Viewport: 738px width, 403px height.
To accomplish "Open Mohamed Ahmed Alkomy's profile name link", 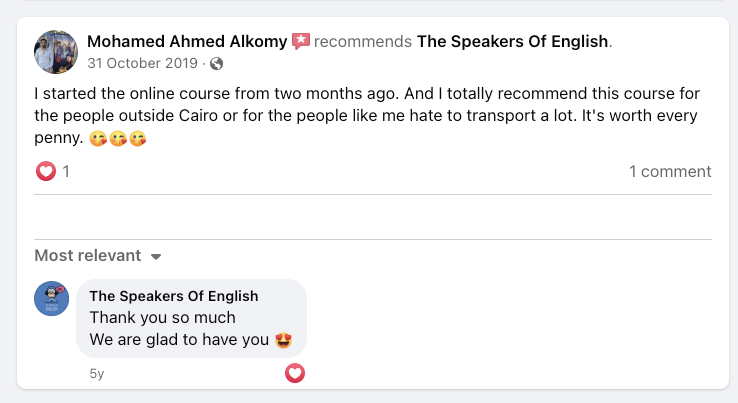I will 187,41.
